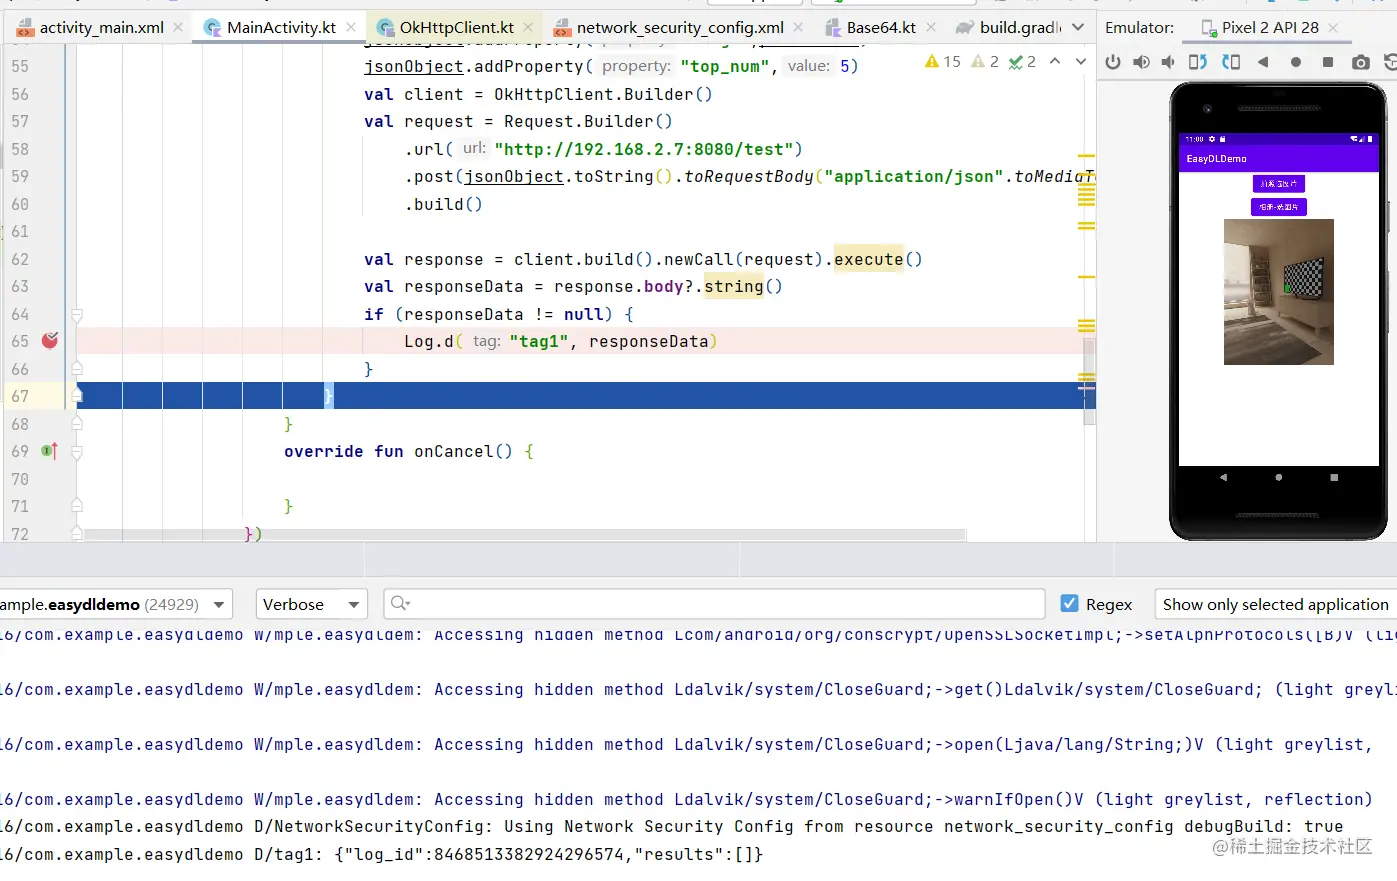The height and width of the screenshot is (881, 1397).
Task: Click the implements-method gutter icon on line 69
Action: (50, 451)
